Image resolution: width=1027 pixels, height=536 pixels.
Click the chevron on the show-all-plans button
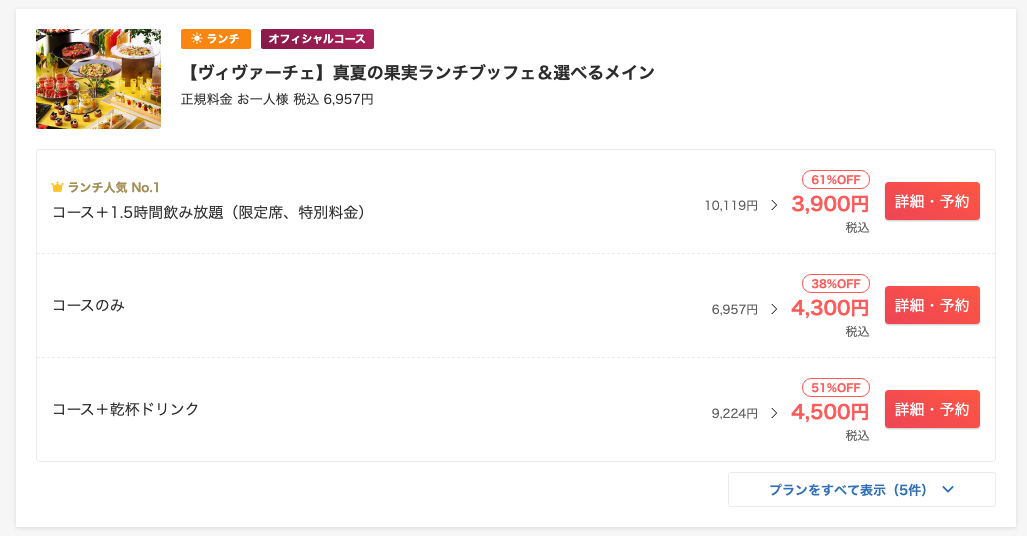(948, 490)
